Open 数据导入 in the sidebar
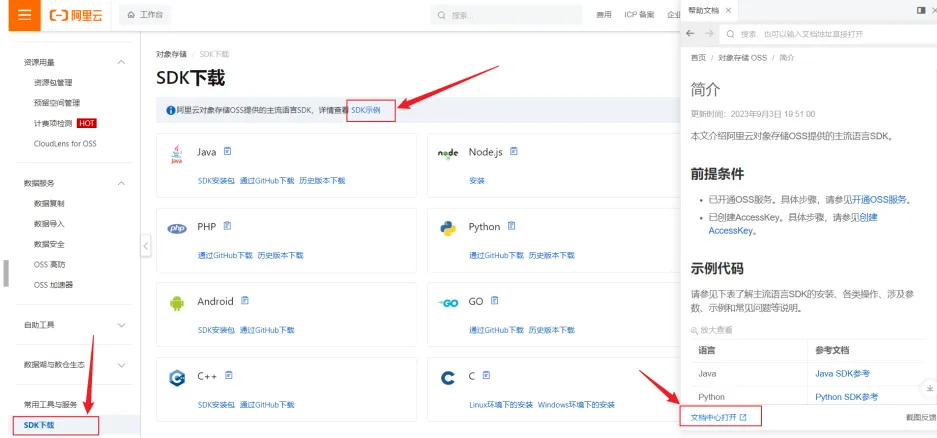The image size is (937, 438). [49, 223]
